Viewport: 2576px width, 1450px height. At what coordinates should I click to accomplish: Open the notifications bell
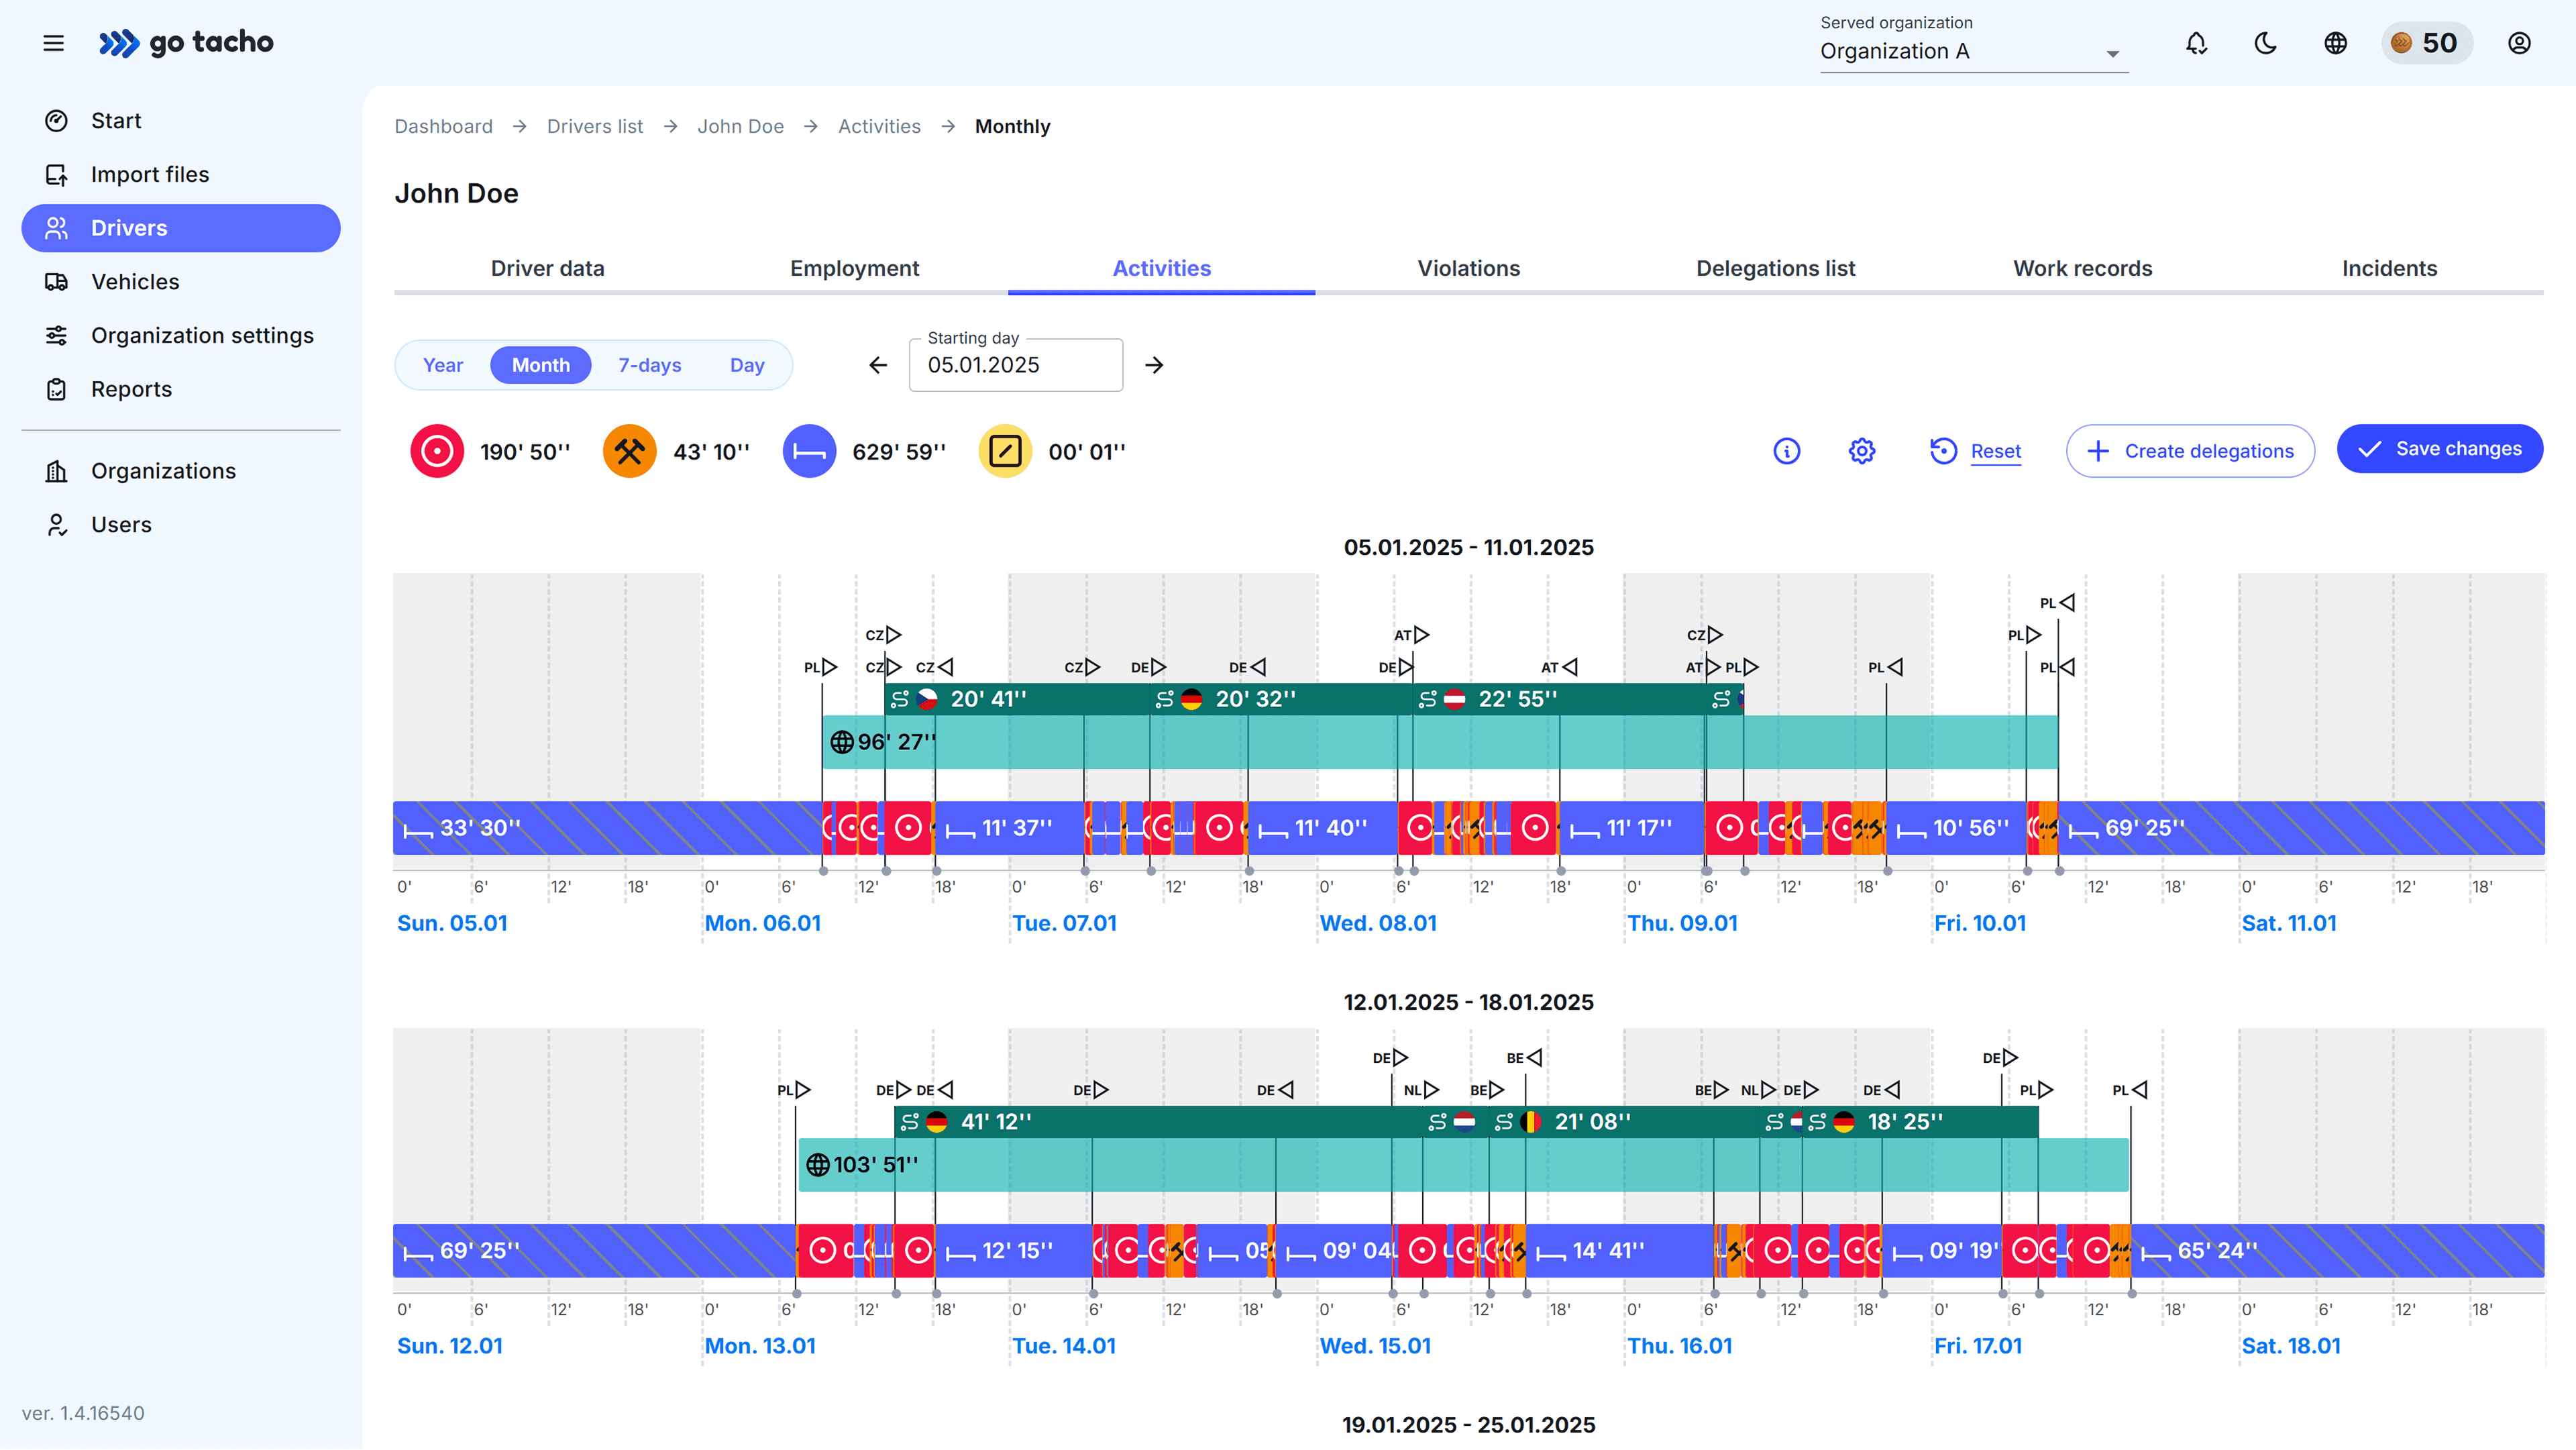2196,43
